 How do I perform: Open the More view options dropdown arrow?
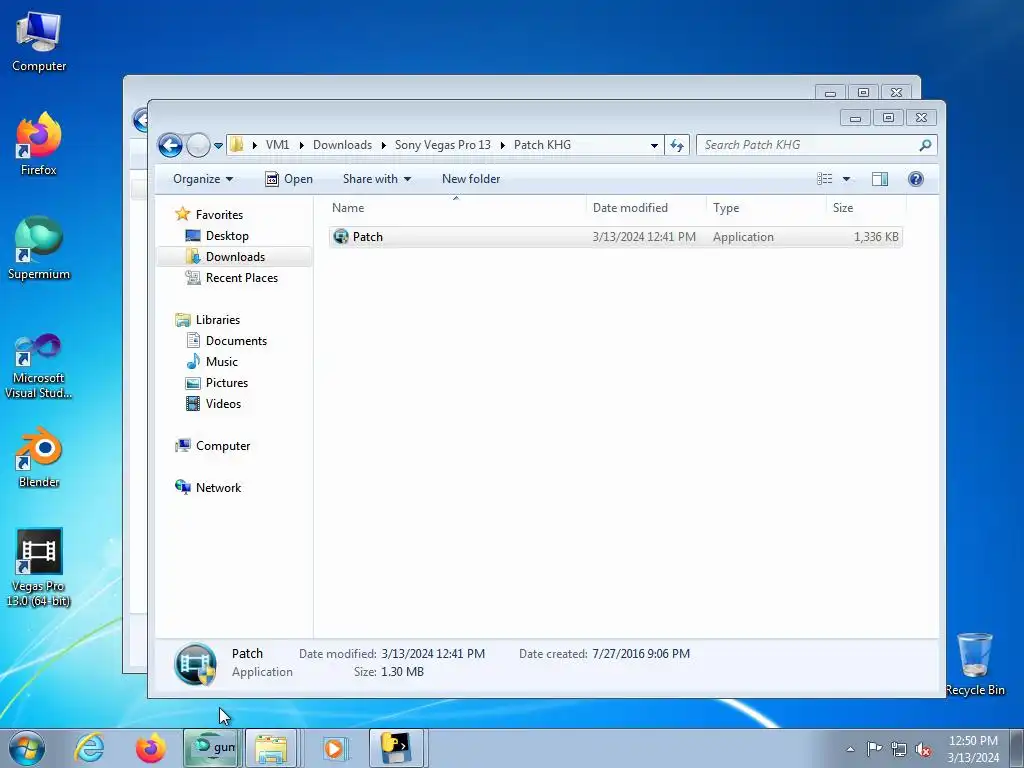coord(846,179)
